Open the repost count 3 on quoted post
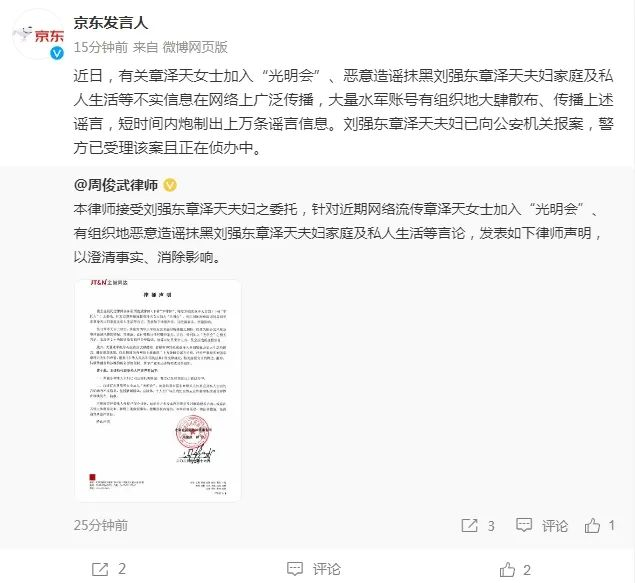Screen dimensions: 635x583 pyautogui.click(x=491, y=526)
